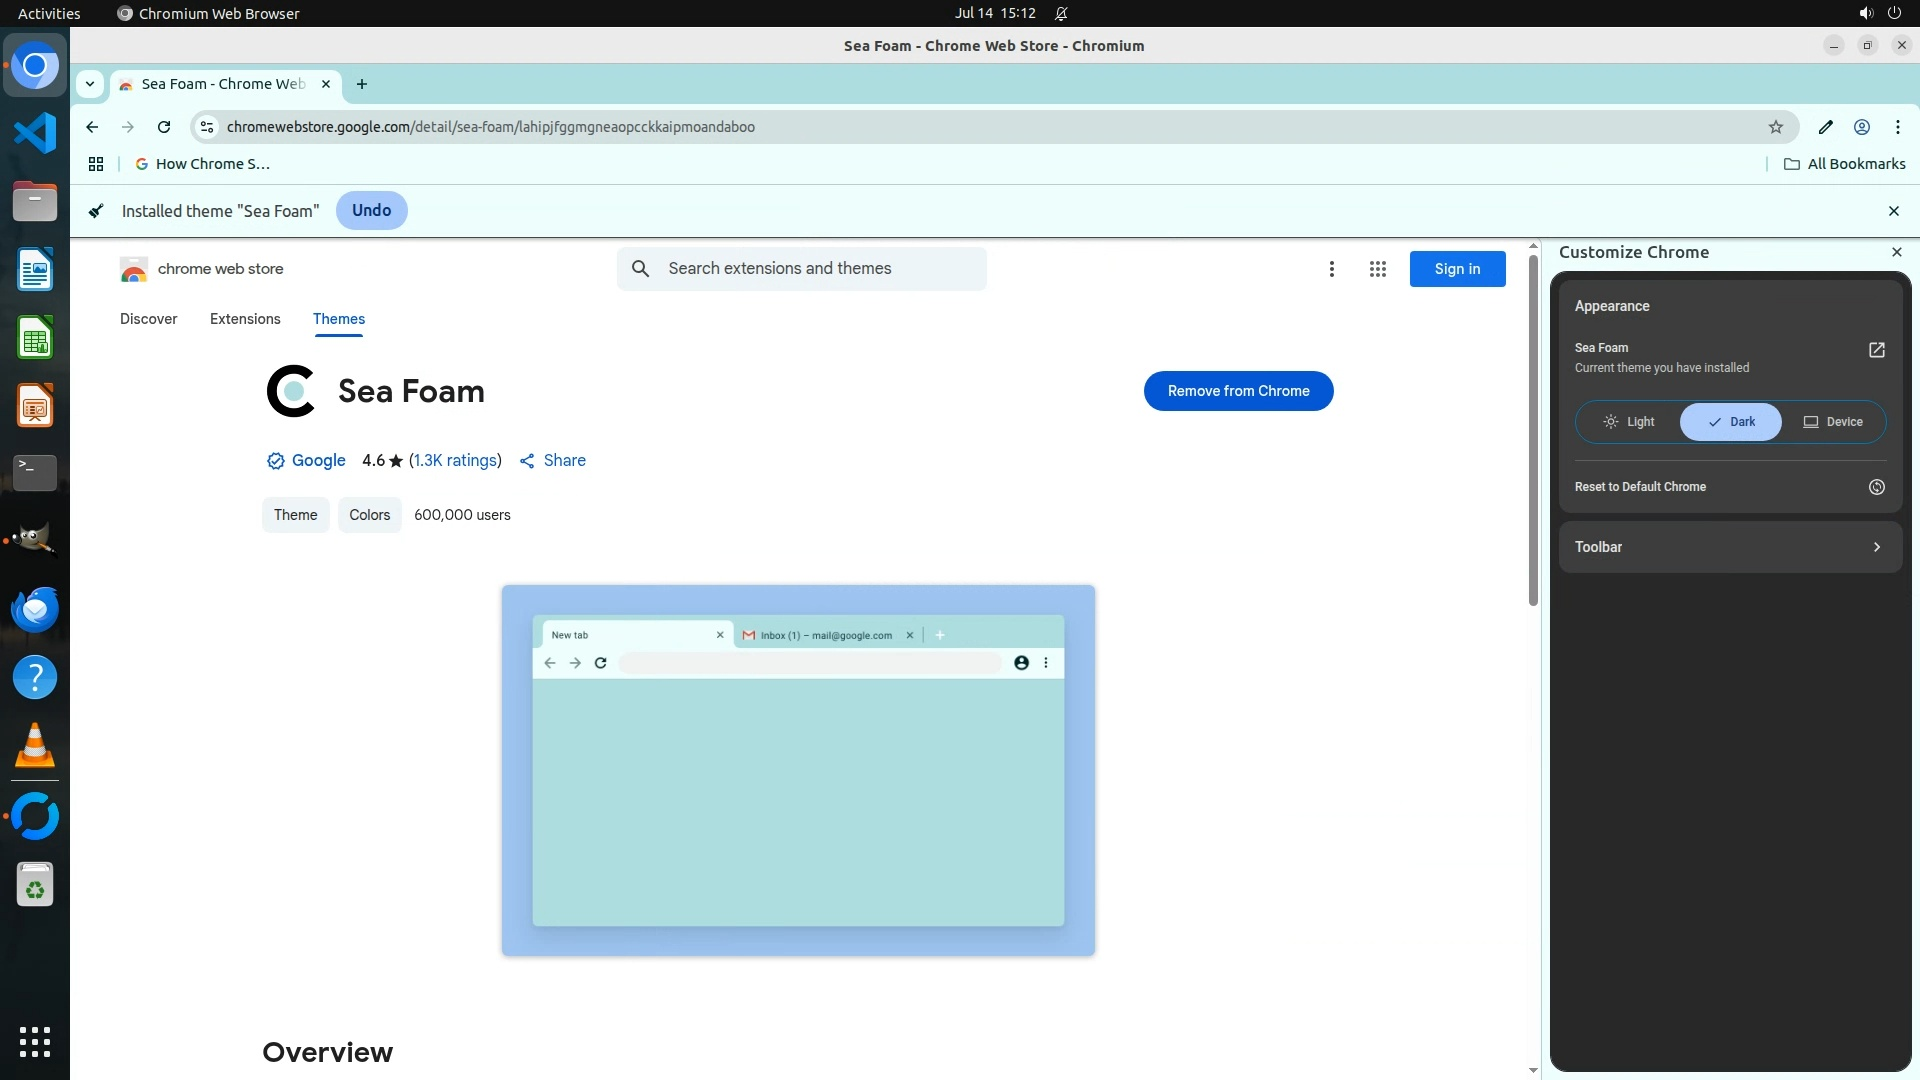Open Chrome Web Store more options menu
The image size is (1920, 1080).
pos(1331,269)
